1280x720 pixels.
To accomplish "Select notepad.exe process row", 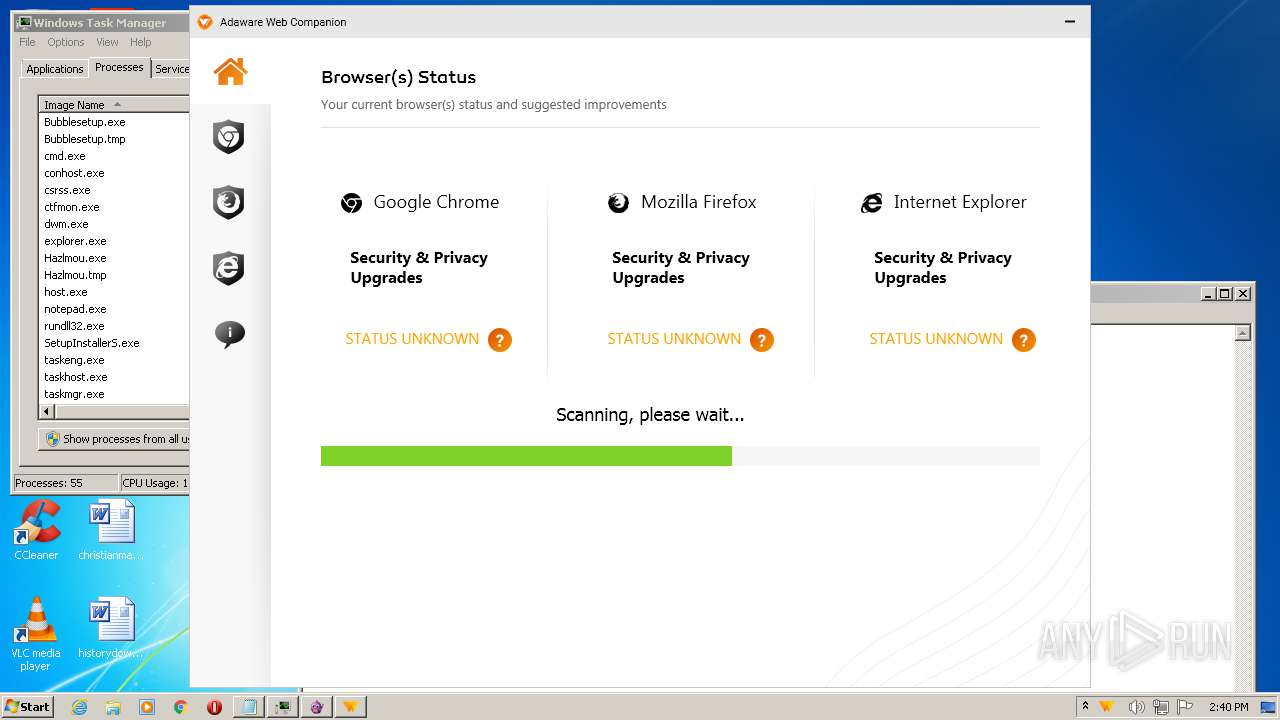I will [114, 309].
